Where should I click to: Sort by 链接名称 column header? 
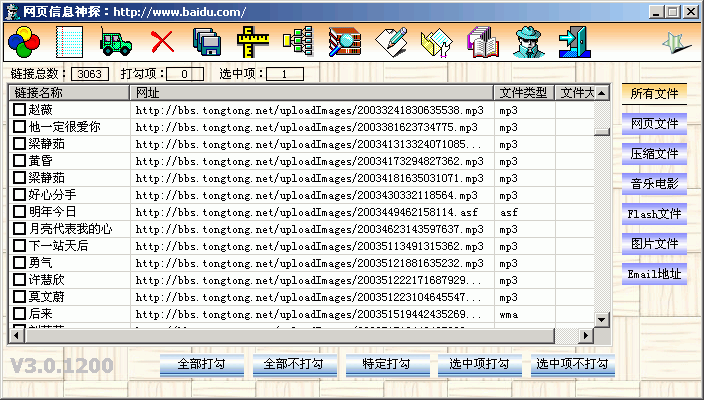(x=69, y=93)
